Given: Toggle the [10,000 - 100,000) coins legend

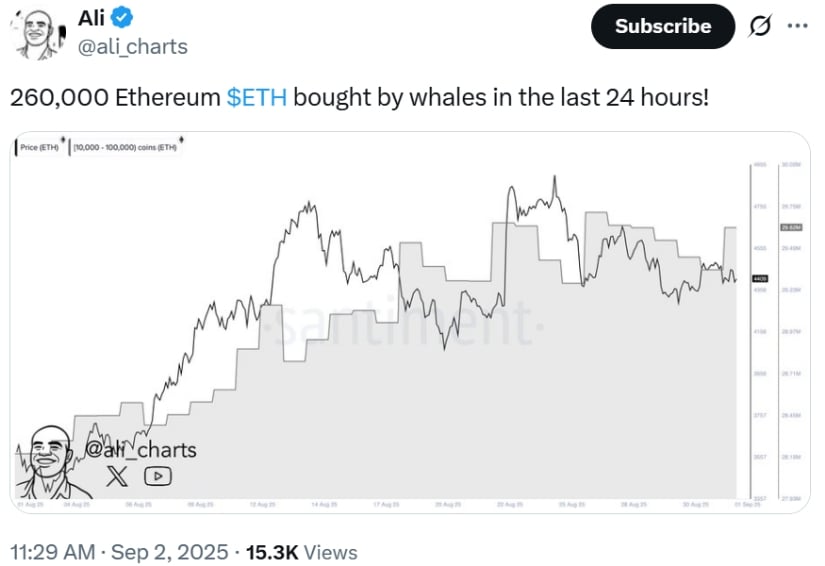Looking at the screenshot, I should [125, 147].
